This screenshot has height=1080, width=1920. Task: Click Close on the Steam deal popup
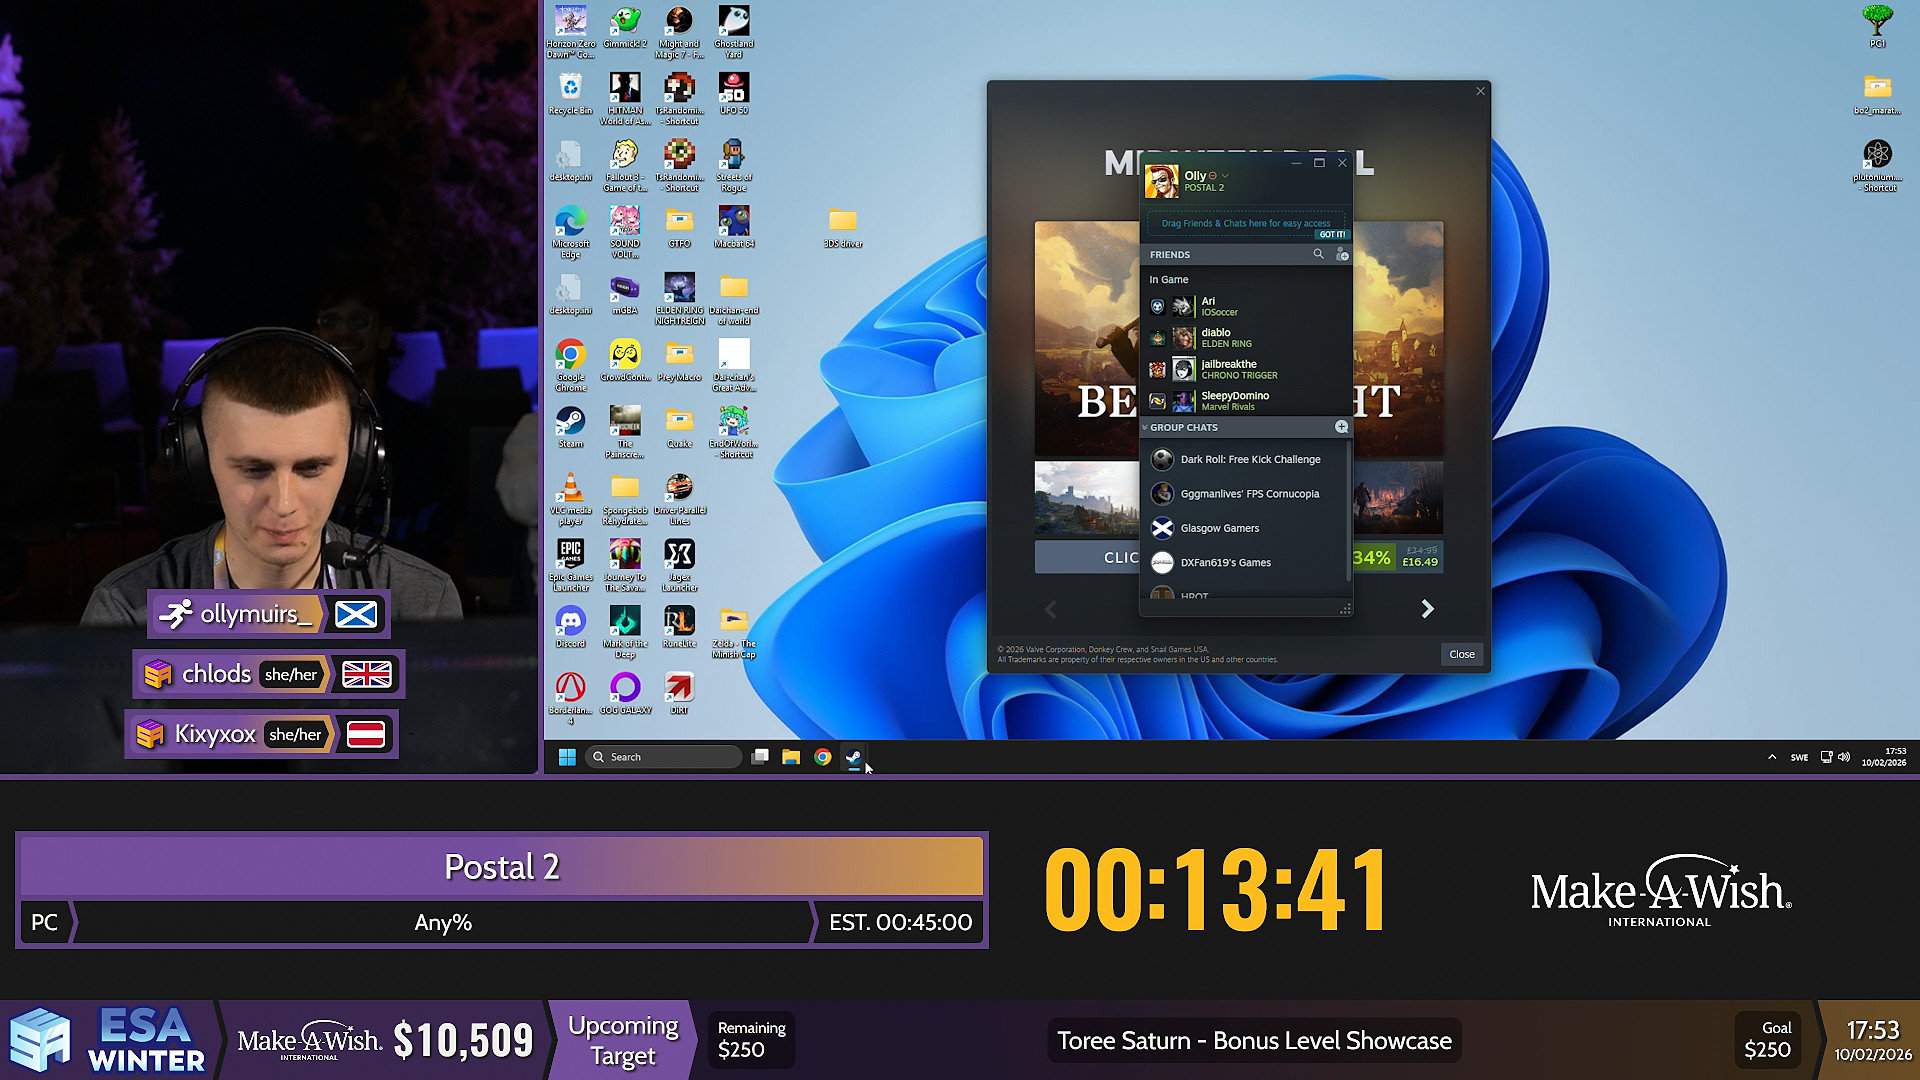[x=1461, y=654]
